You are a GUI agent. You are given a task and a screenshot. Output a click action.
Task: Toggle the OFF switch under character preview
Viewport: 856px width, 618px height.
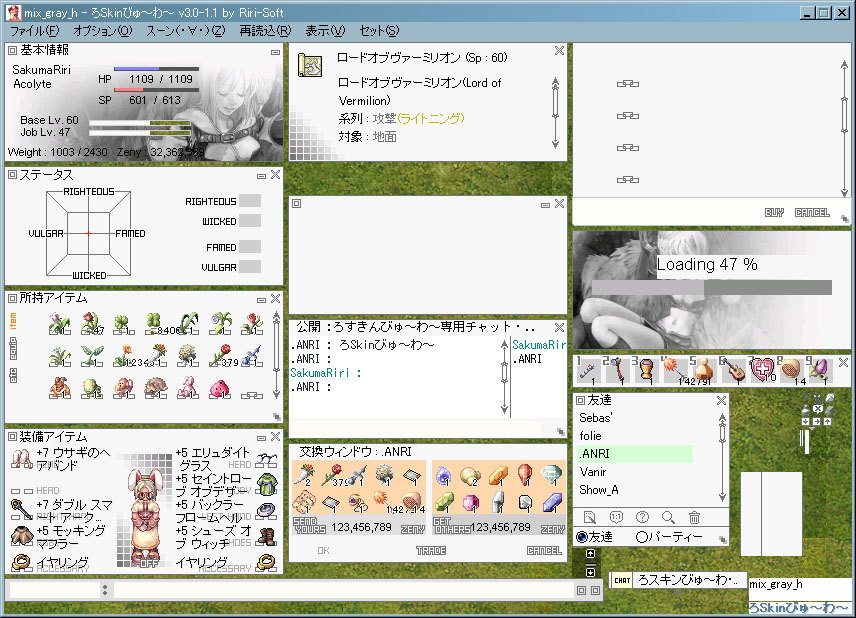tap(148, 563)
